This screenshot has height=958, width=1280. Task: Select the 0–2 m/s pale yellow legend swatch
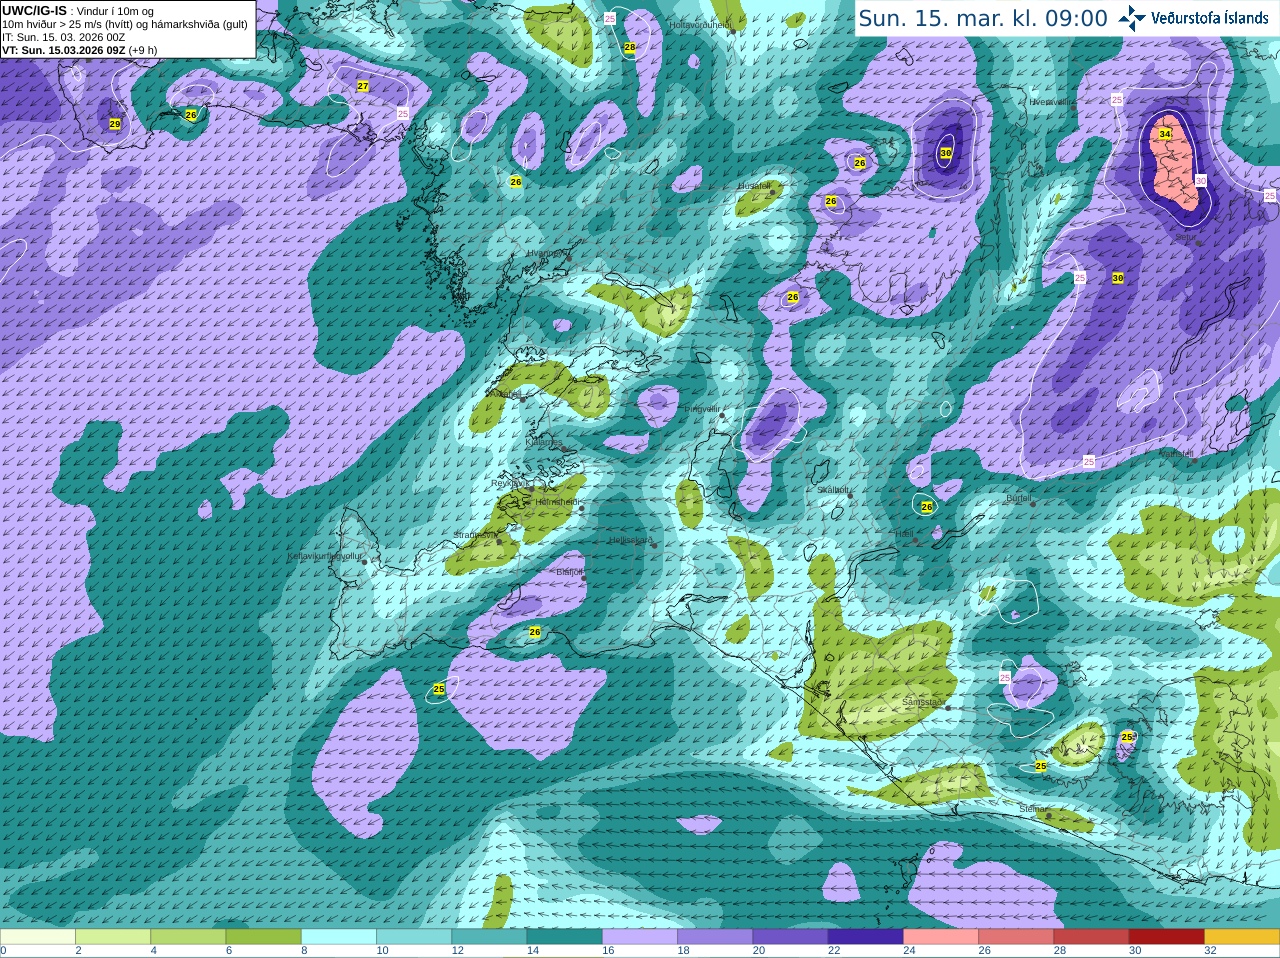[38, 937]
